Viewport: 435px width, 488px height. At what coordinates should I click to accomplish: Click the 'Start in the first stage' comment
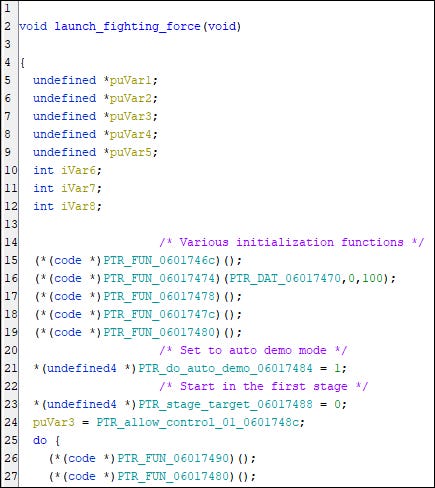click(264, 386)
